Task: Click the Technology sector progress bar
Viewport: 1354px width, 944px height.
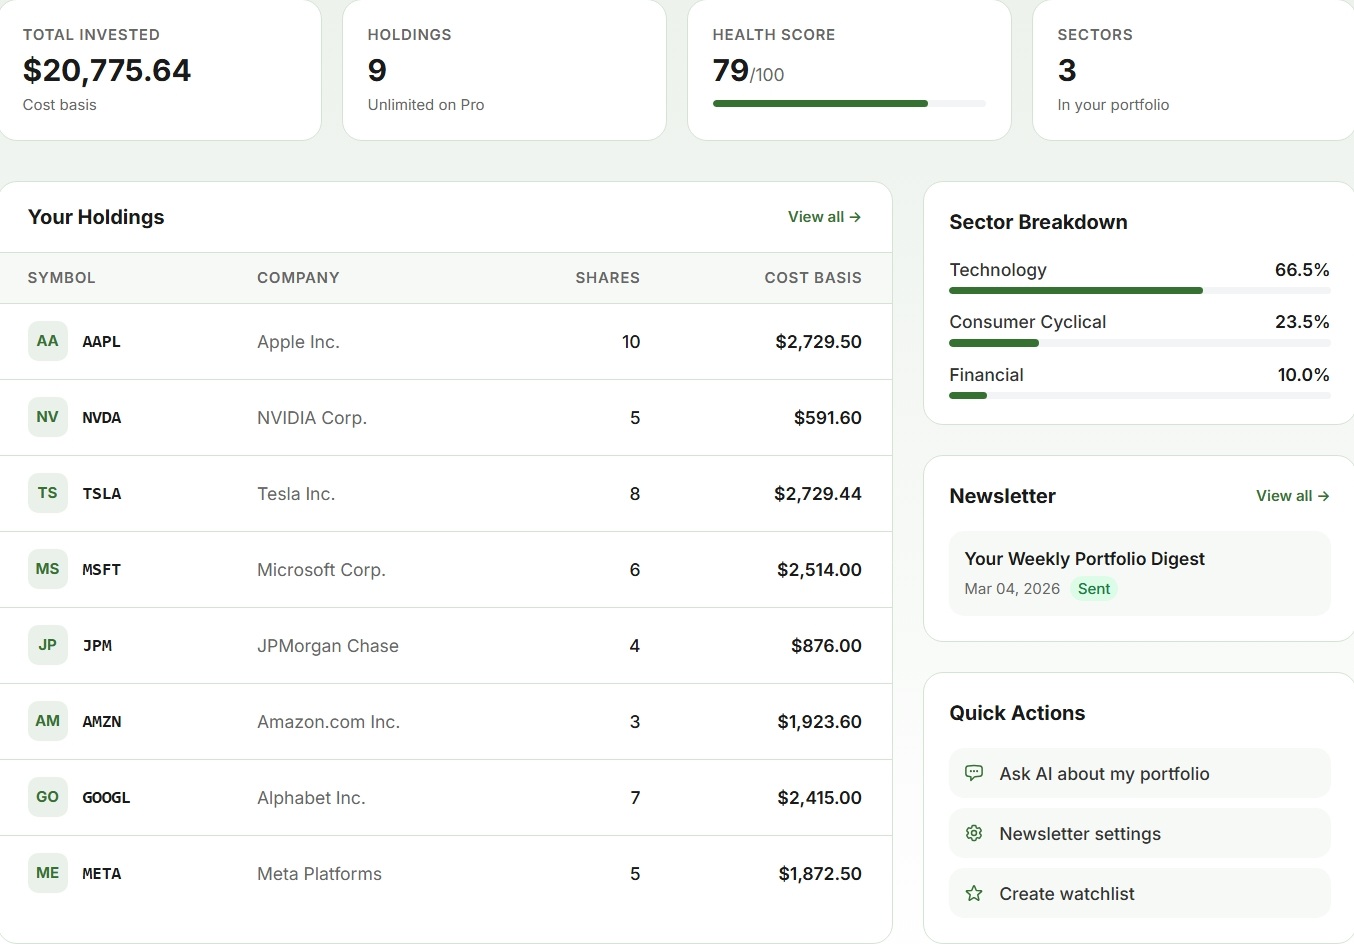Action: pyautogui.click(x=1139, y=291)
